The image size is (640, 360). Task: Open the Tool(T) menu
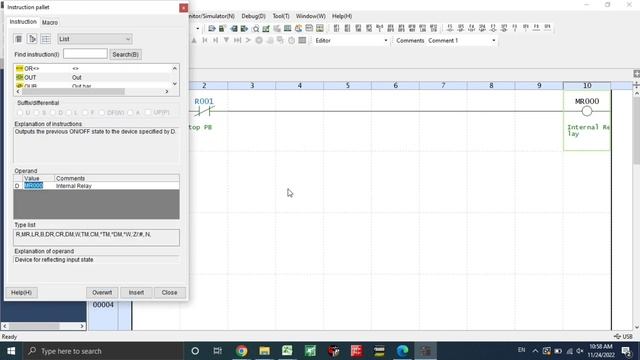[281, 16]
